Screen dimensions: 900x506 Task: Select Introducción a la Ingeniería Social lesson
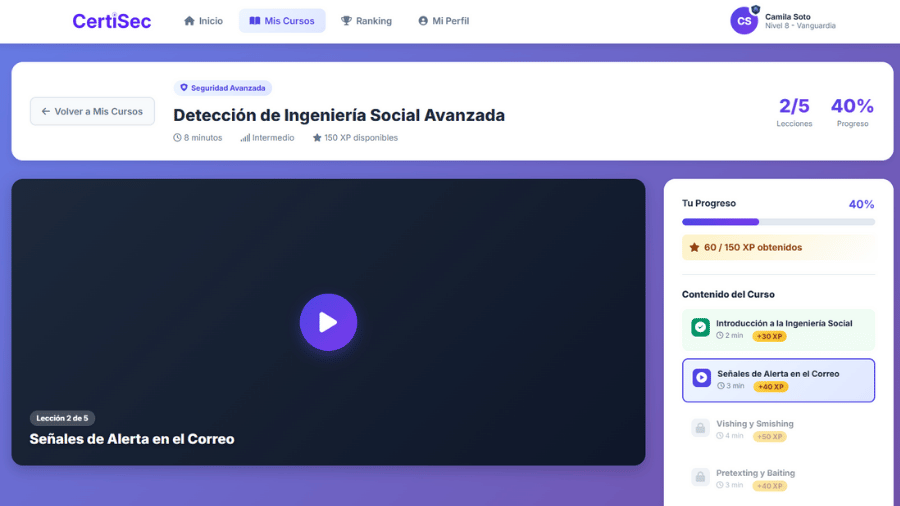point(784,323)
